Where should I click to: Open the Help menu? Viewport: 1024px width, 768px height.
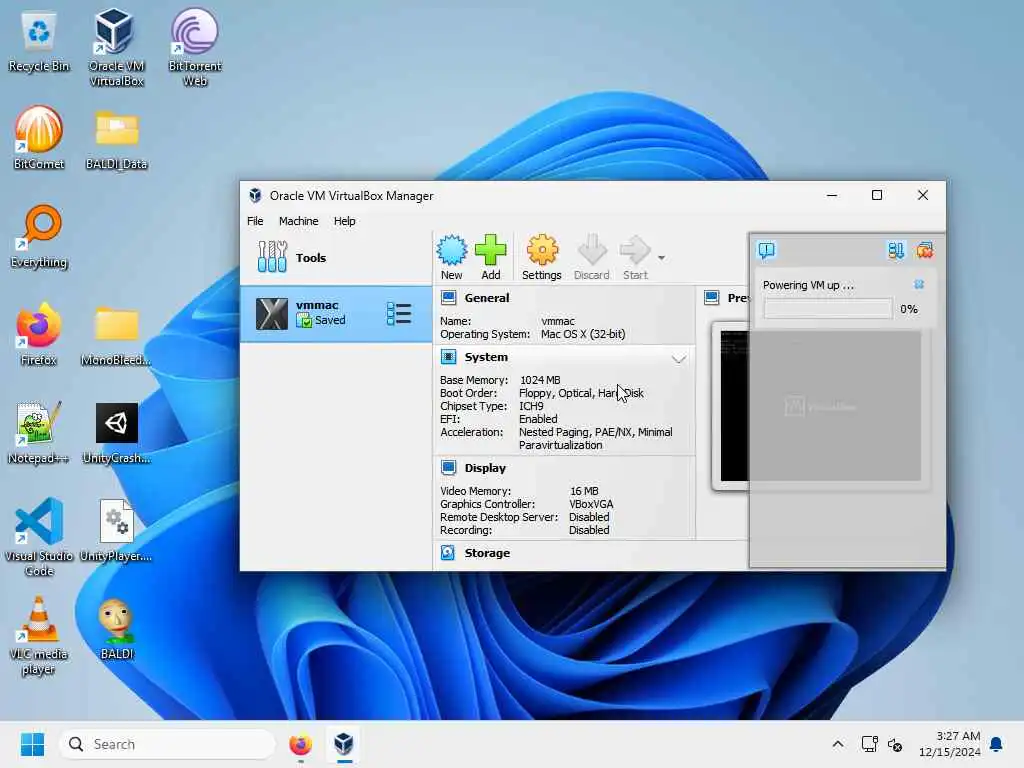click(345, 221)
